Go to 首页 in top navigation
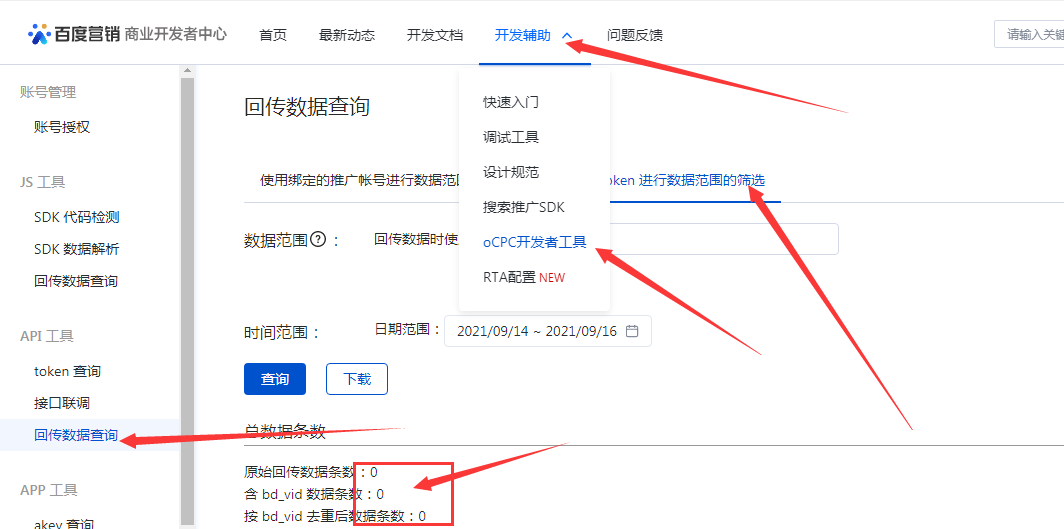 coord(273,35)
